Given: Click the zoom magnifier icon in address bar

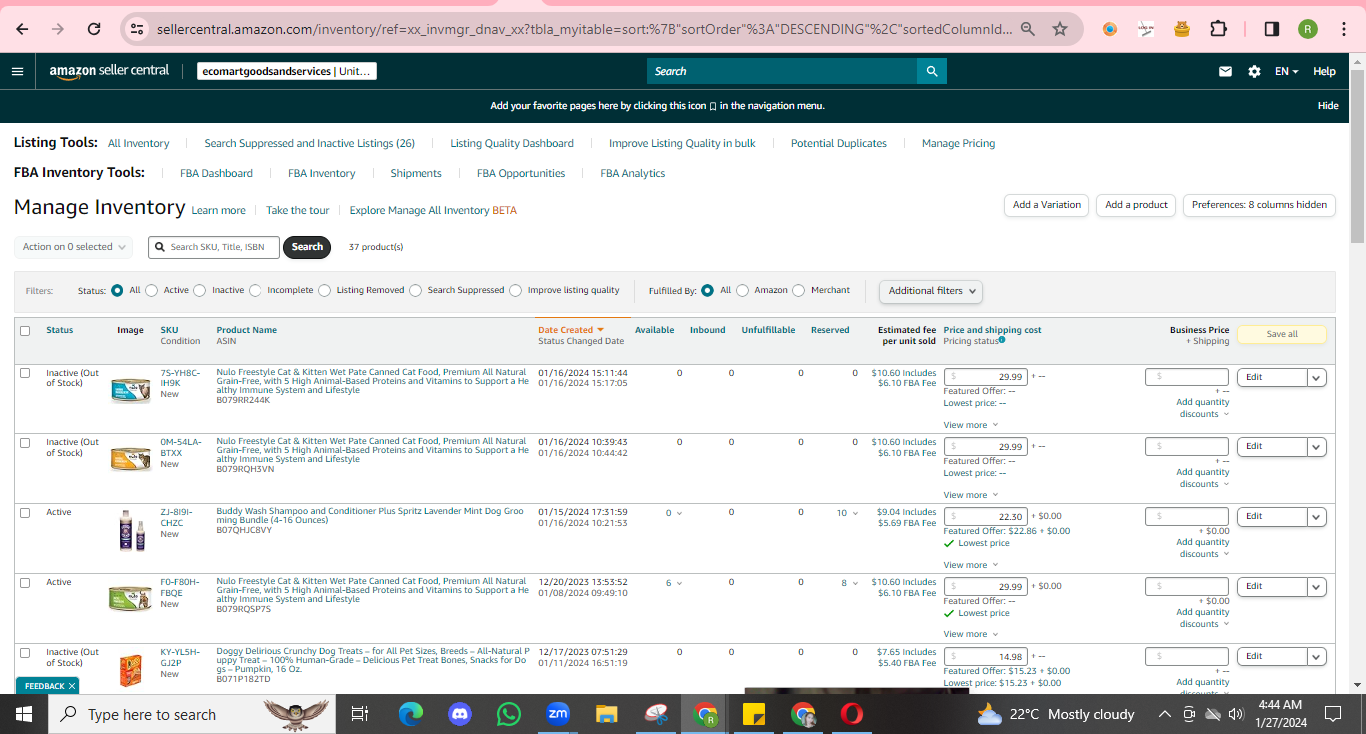Looking at the screenshot, I should (1028, 29).
